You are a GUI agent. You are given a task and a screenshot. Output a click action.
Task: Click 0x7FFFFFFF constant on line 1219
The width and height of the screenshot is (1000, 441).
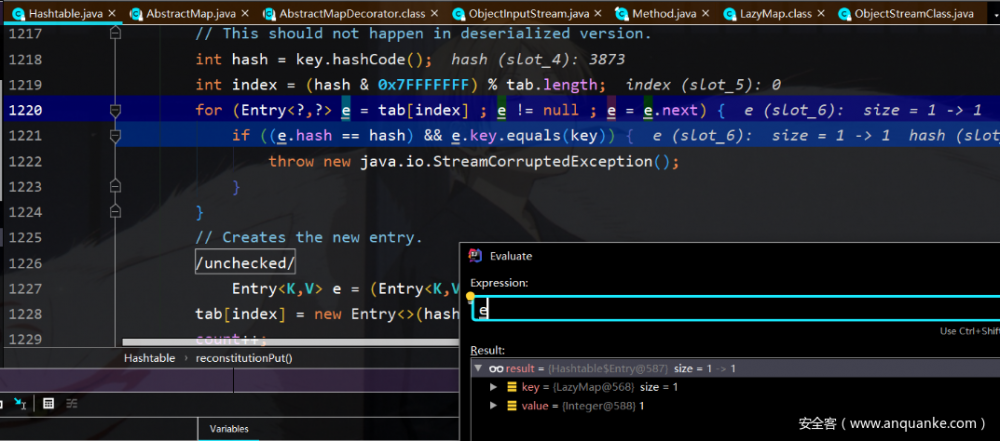[423, 85]
